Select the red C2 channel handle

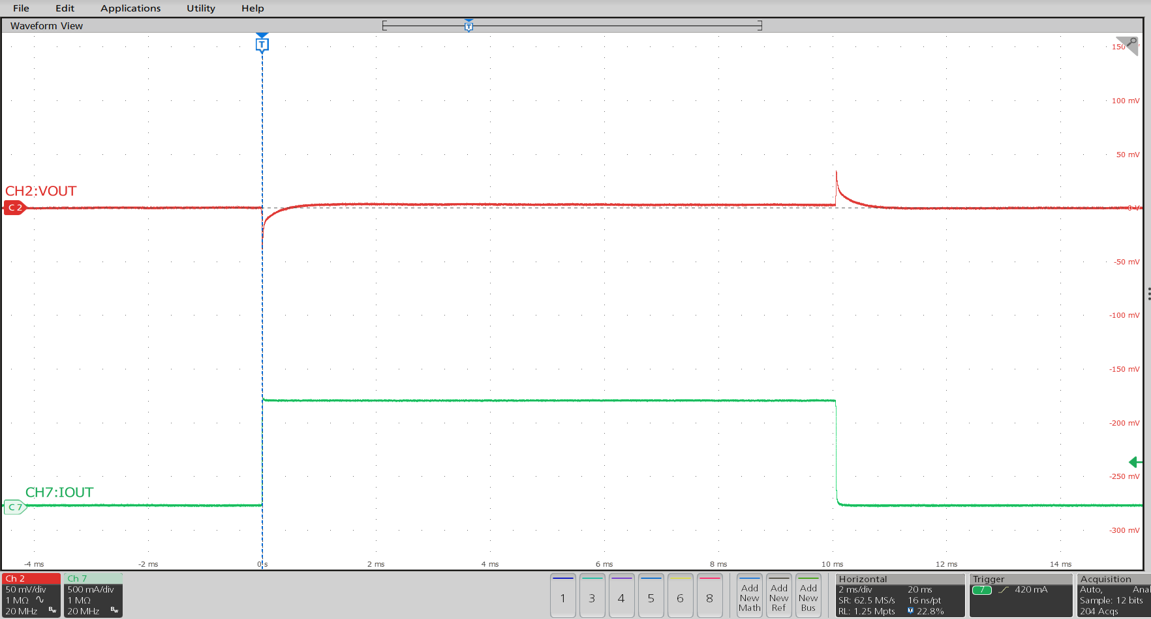(x=15, y=208)
